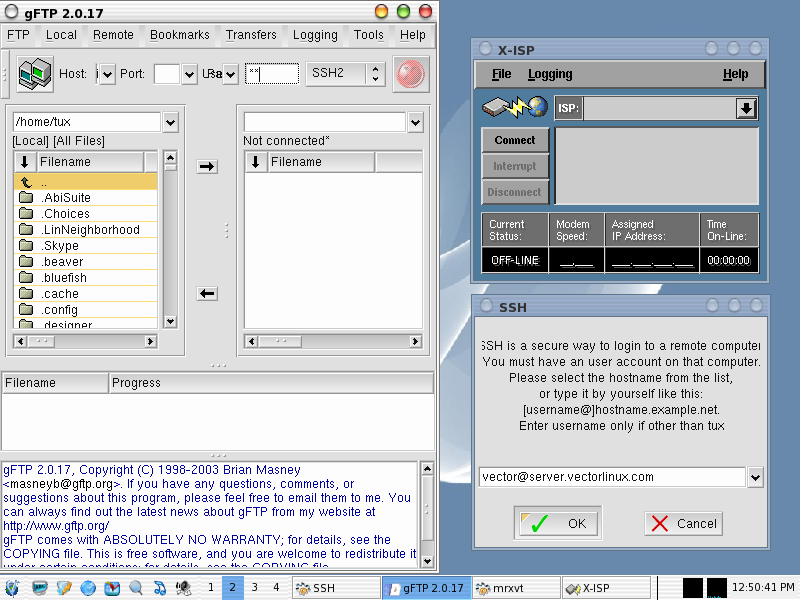Click the left arrow download transfer button
800x600 pixels.
(207, 293)
